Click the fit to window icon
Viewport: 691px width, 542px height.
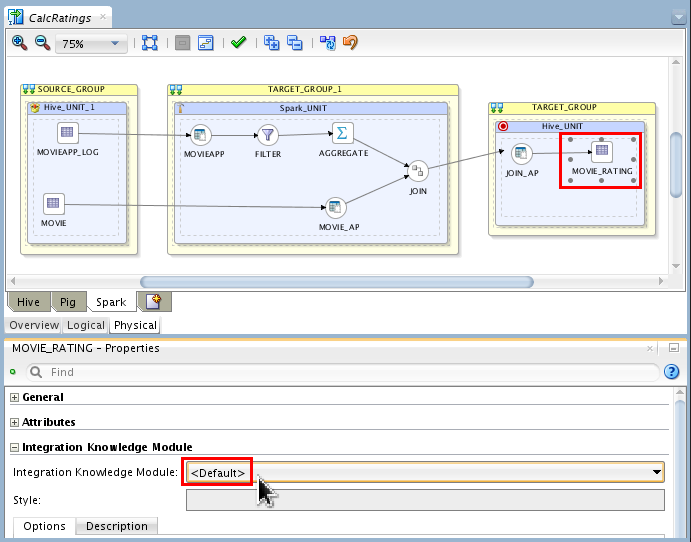[150, 43]
